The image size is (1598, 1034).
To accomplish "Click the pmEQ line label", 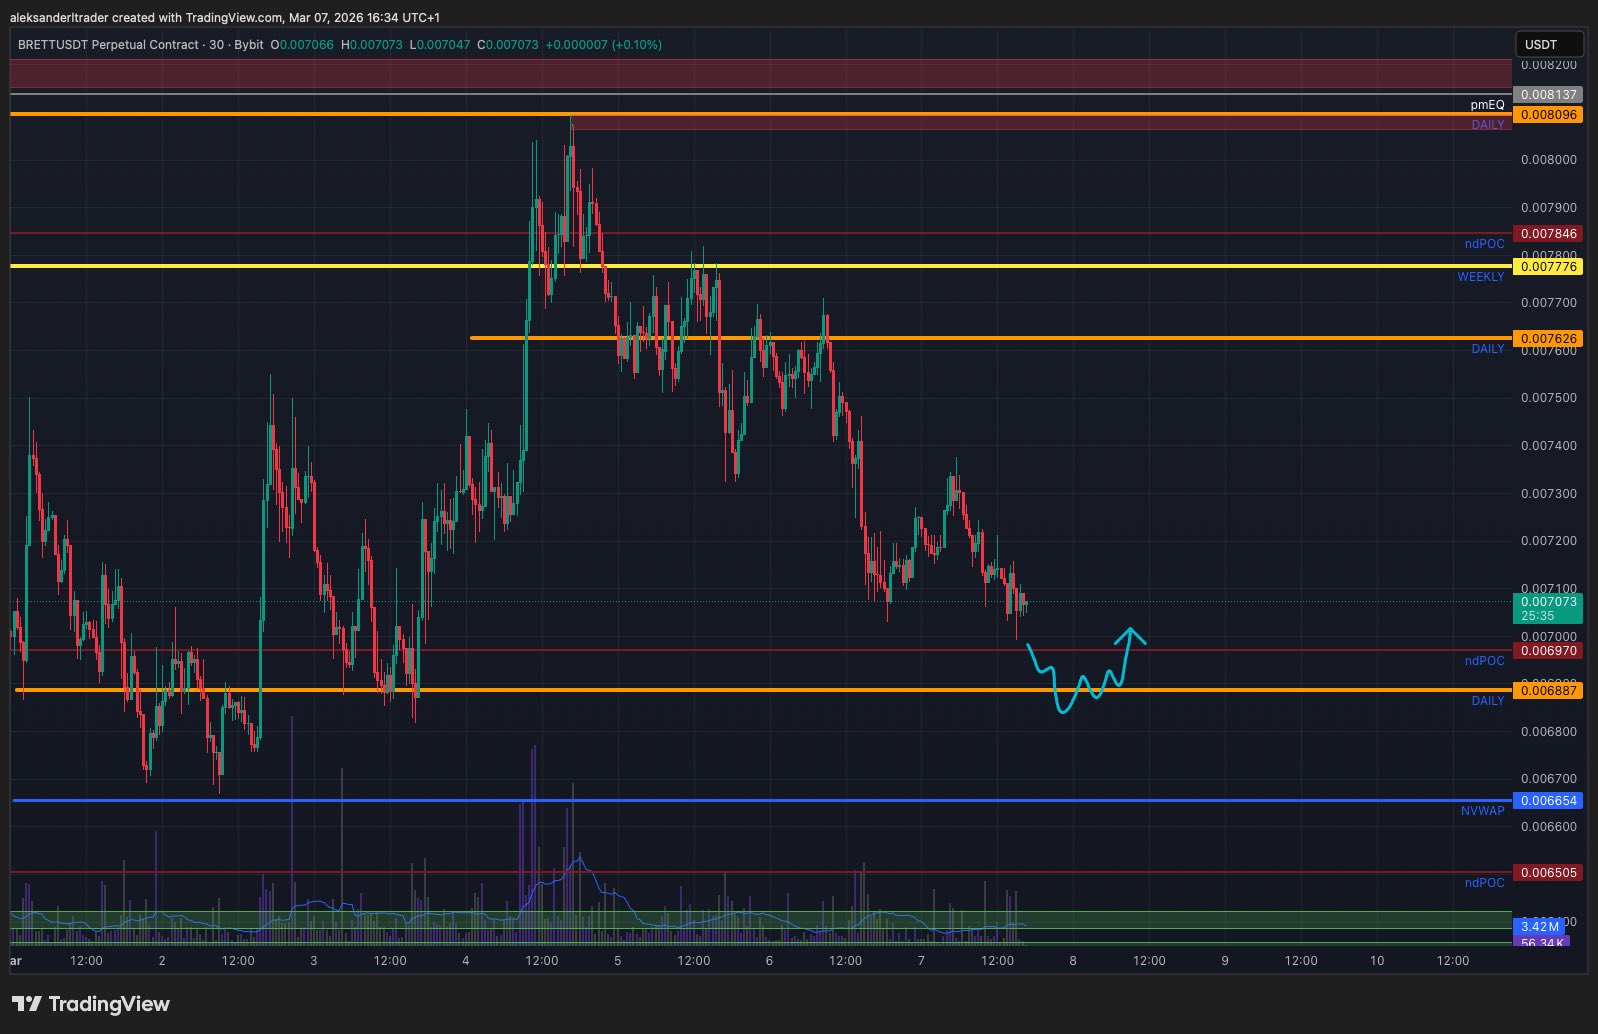I will 1487,105.
